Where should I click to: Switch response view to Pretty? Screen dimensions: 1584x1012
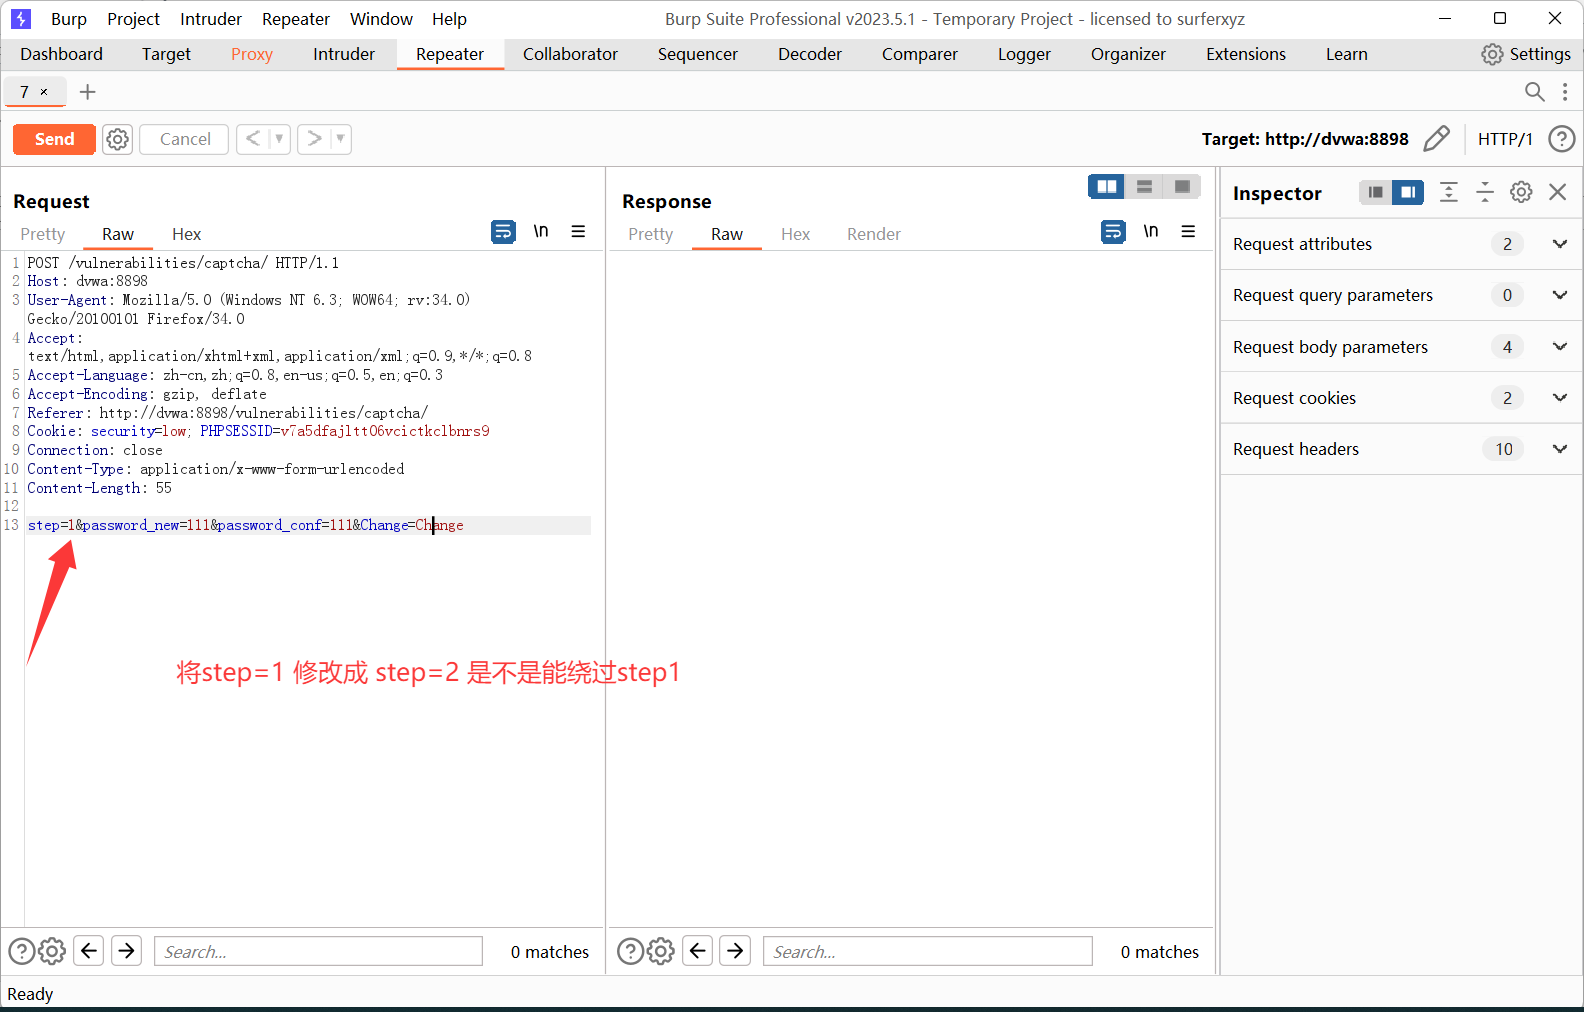click(651, 234)
